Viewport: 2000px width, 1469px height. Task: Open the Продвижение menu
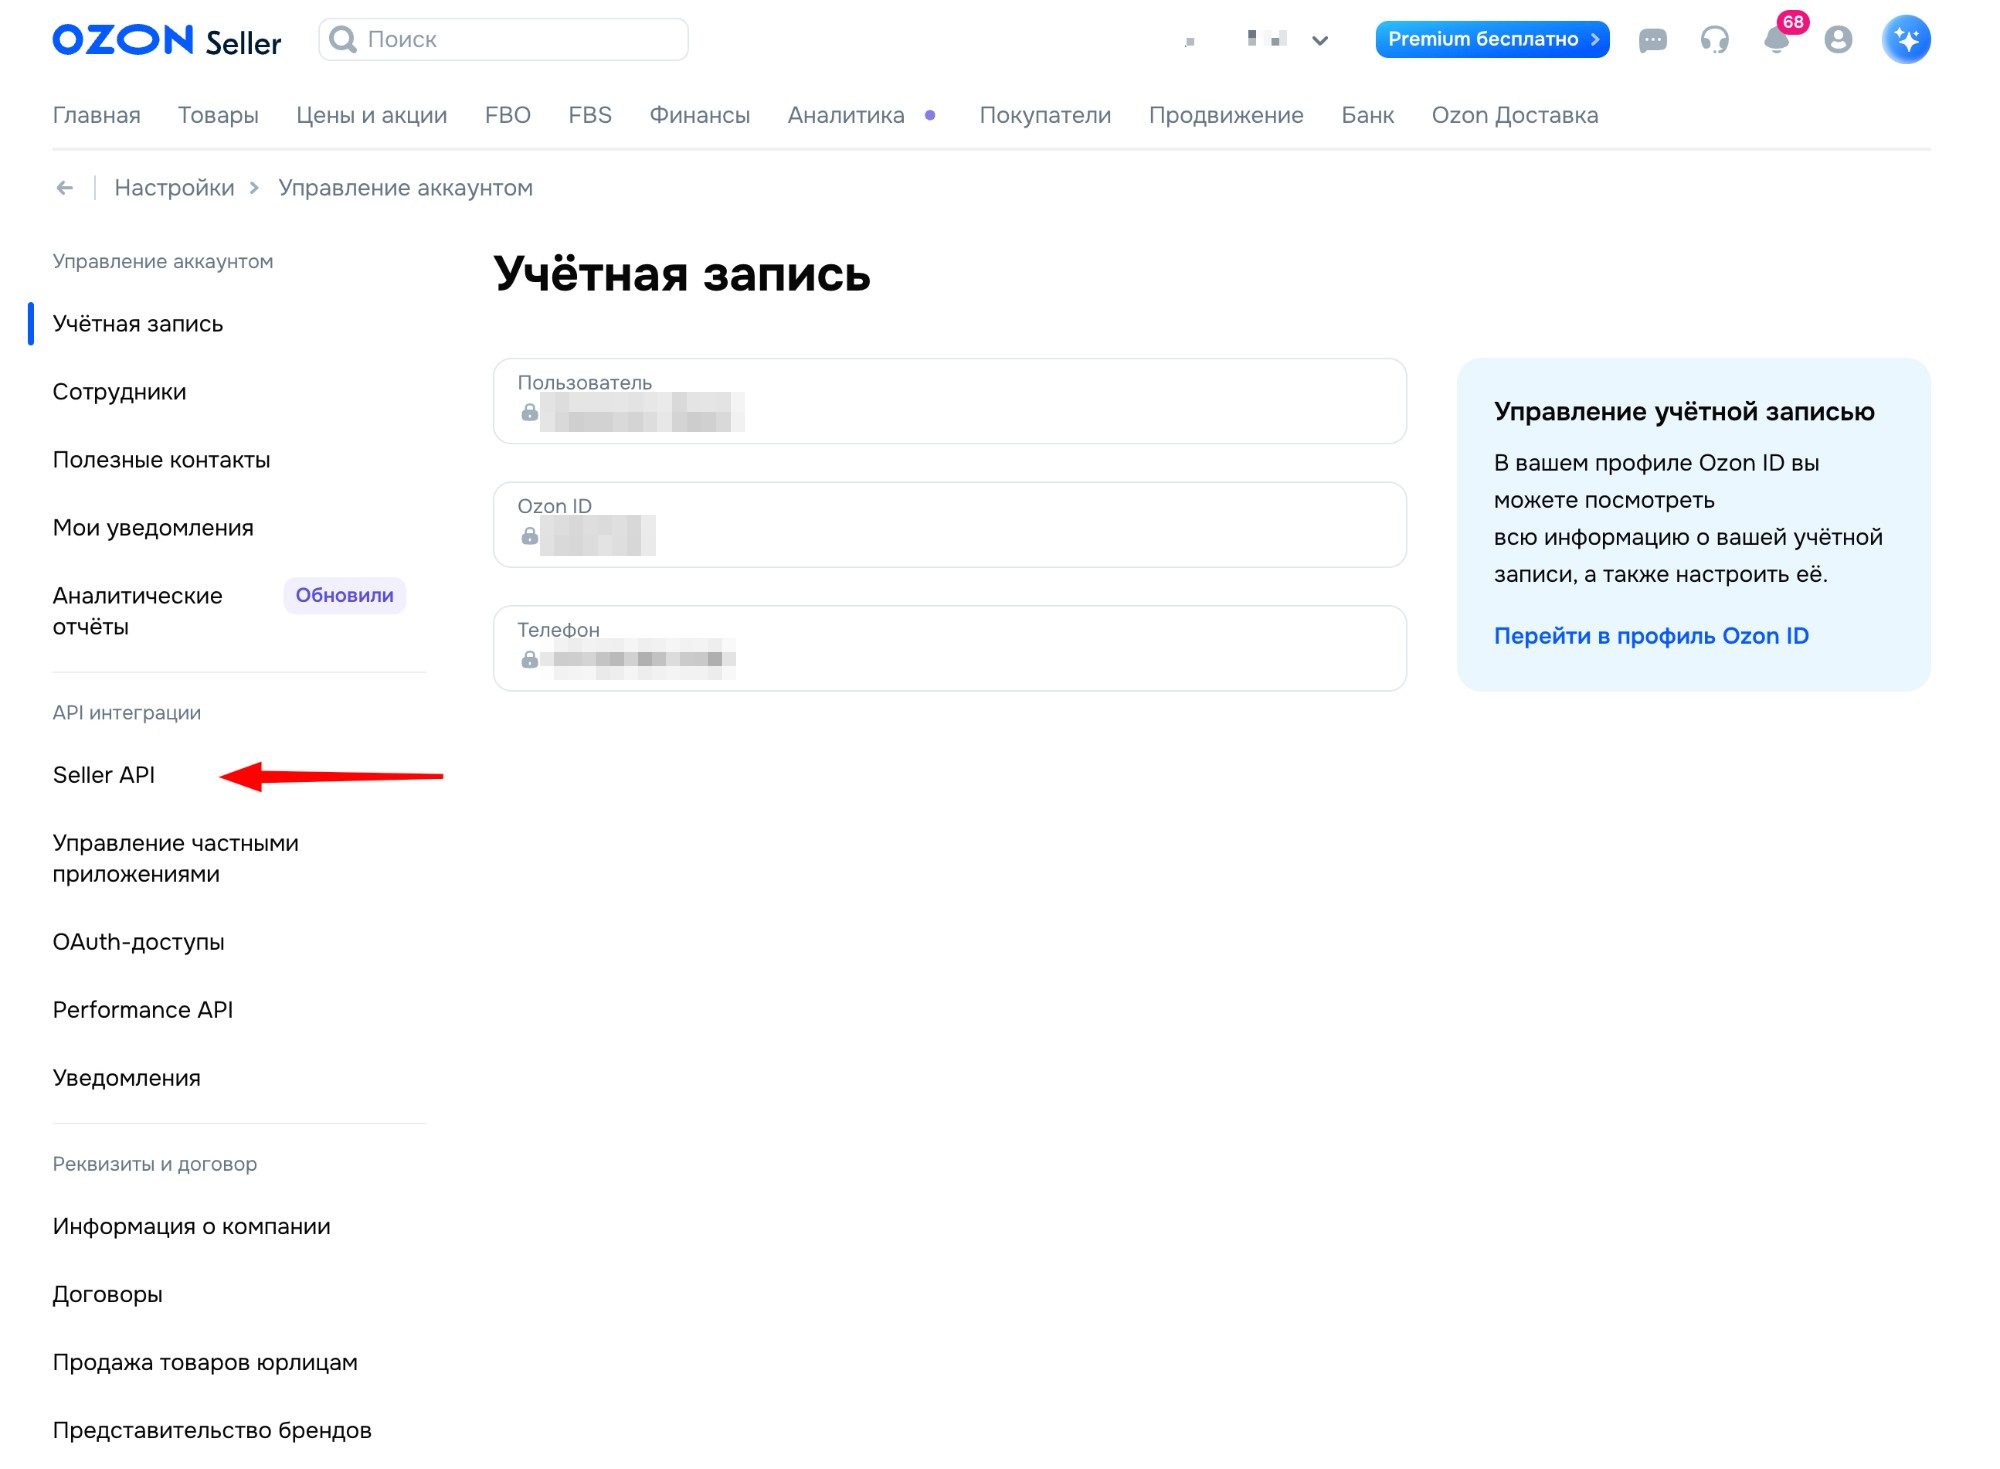(x=1226, y=115)
